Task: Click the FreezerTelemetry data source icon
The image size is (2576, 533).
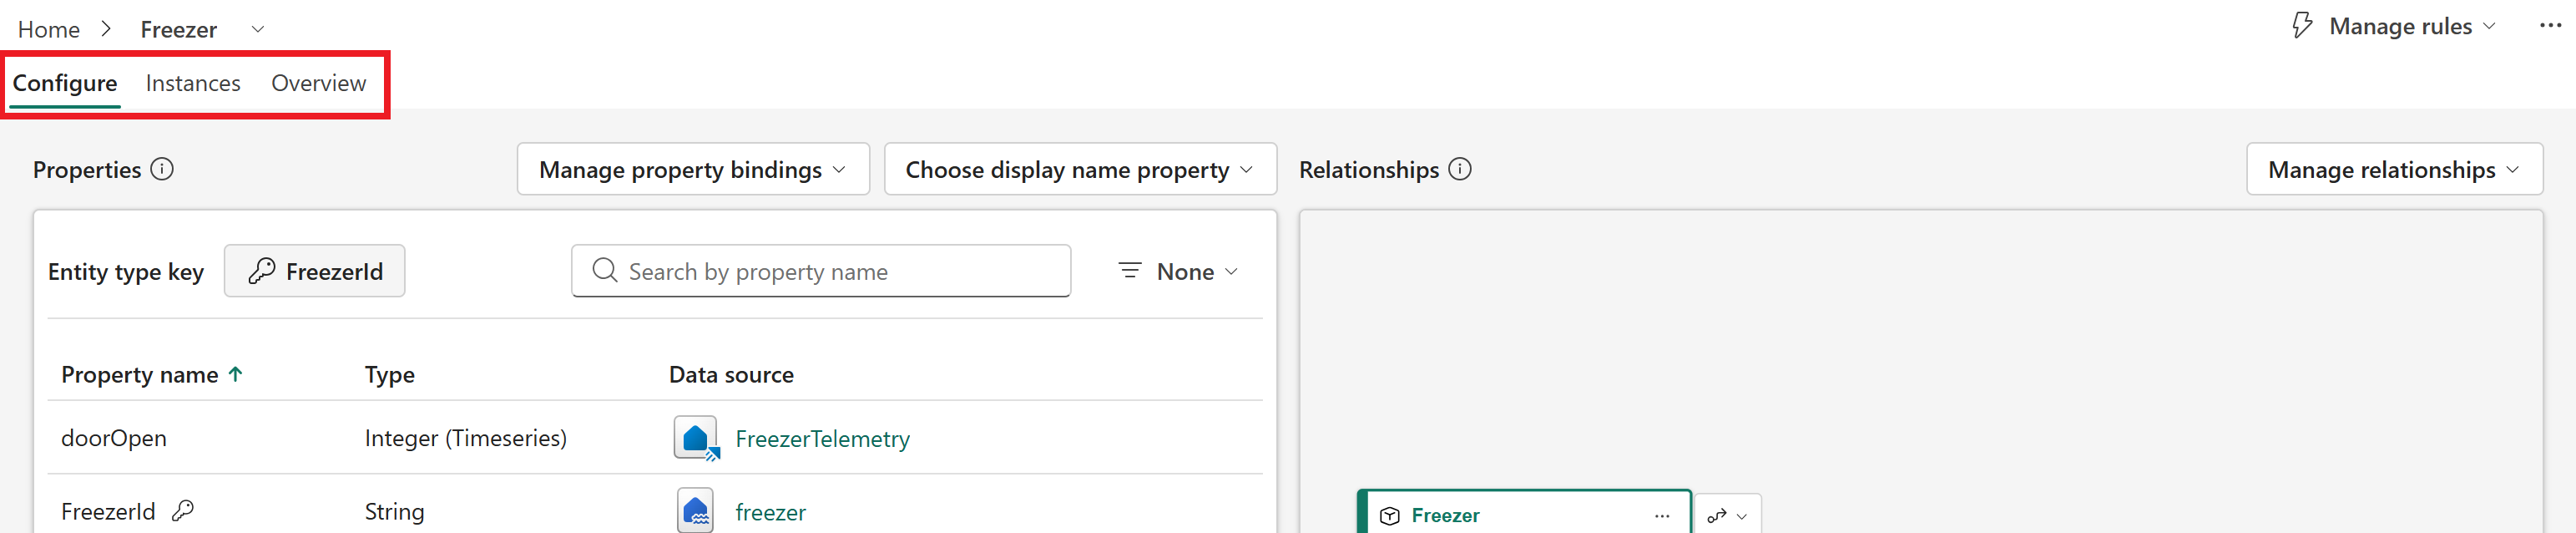Action: click(x=696, y=438)
